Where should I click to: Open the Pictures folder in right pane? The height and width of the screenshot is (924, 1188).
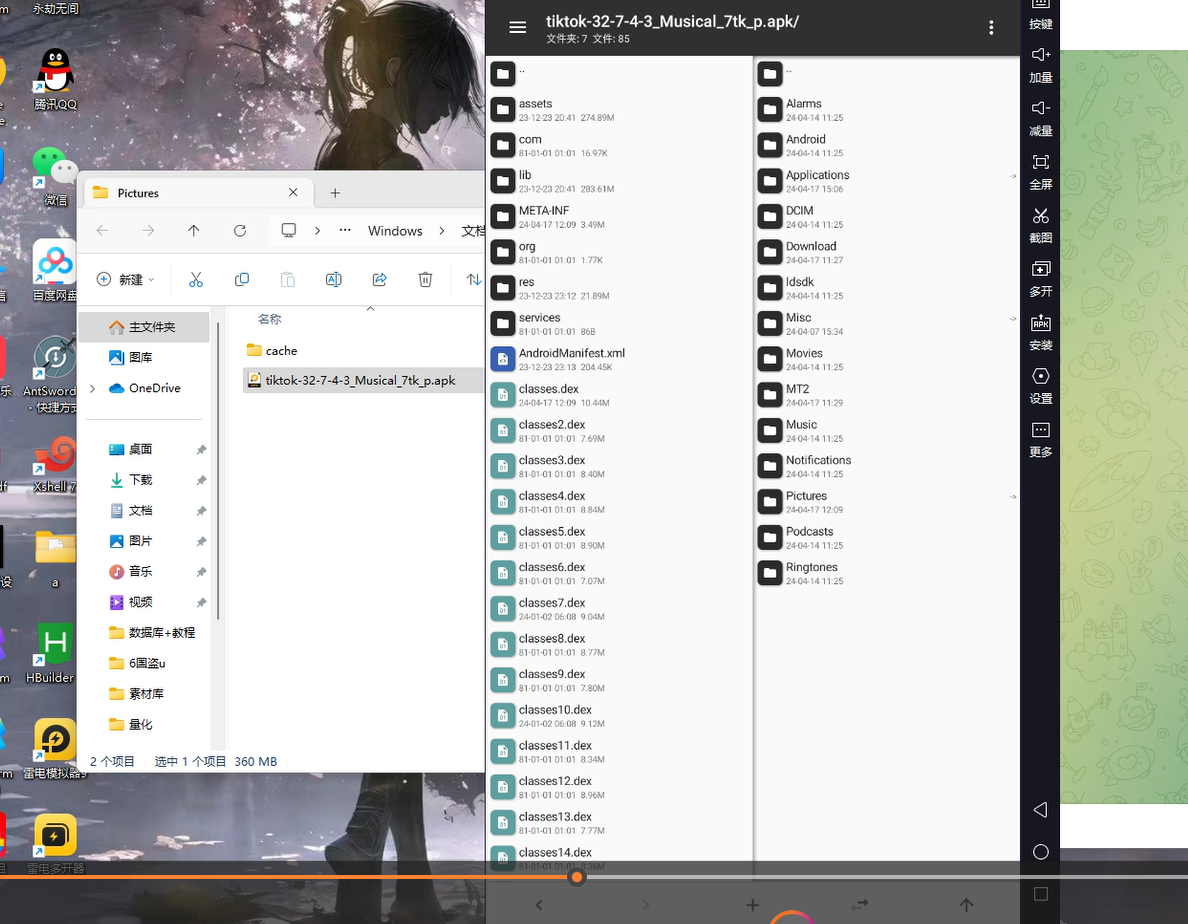887,501
